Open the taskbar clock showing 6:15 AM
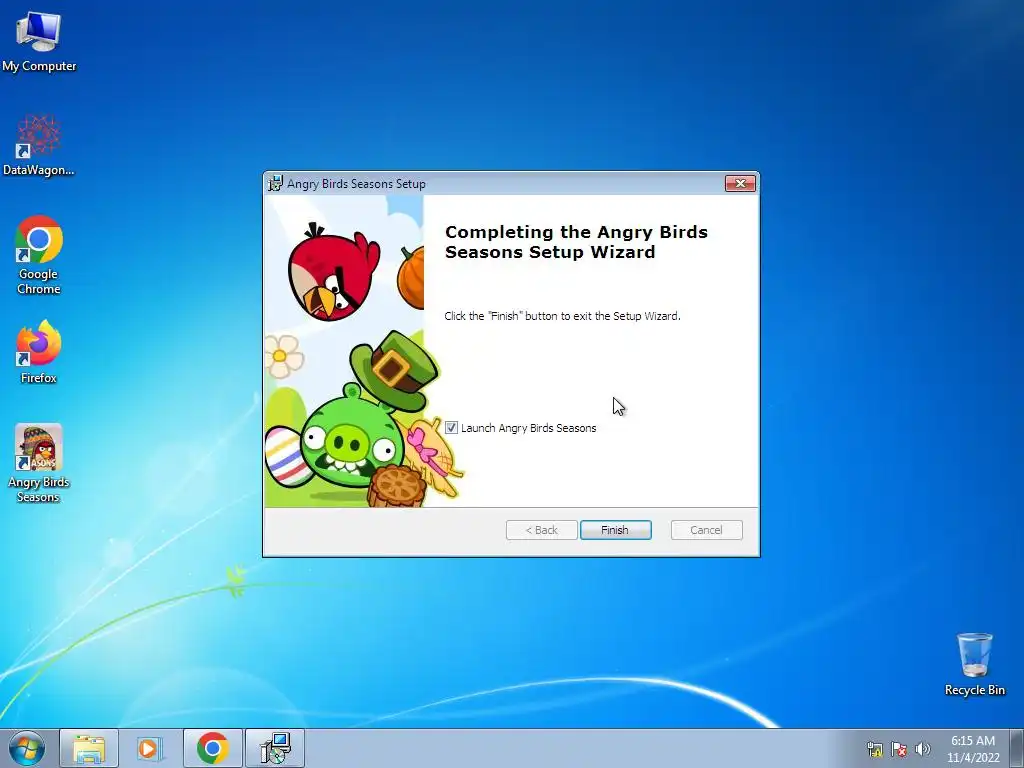Screen dimensions: 1024x768 (973, 749)
